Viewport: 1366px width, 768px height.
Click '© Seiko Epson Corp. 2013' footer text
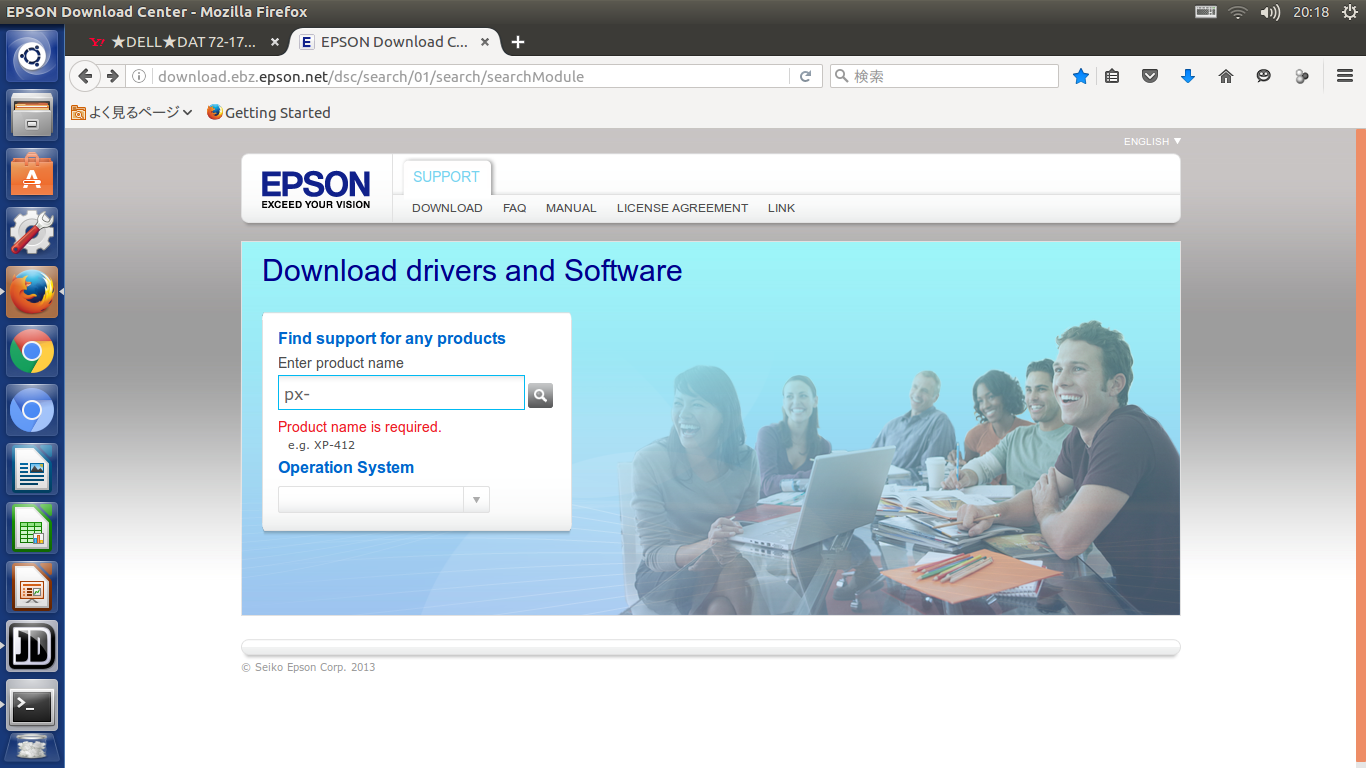click(x=308, y=667)
